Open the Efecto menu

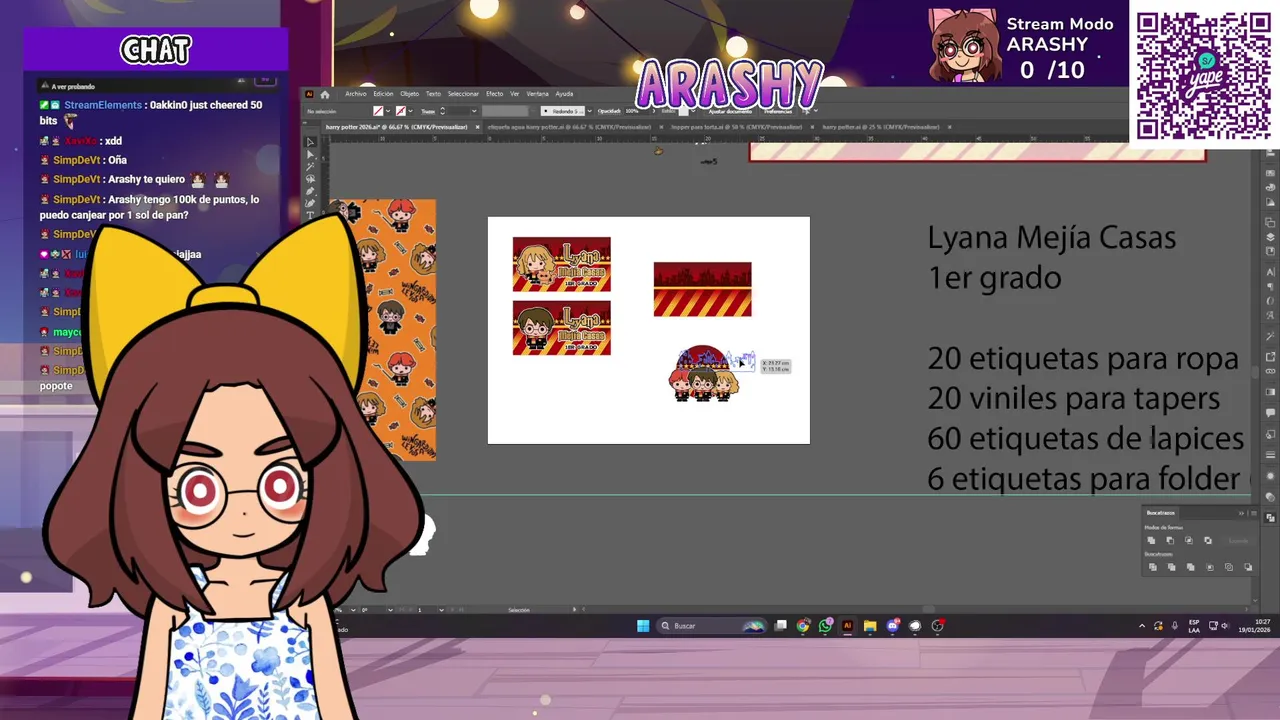pos(494,94)
